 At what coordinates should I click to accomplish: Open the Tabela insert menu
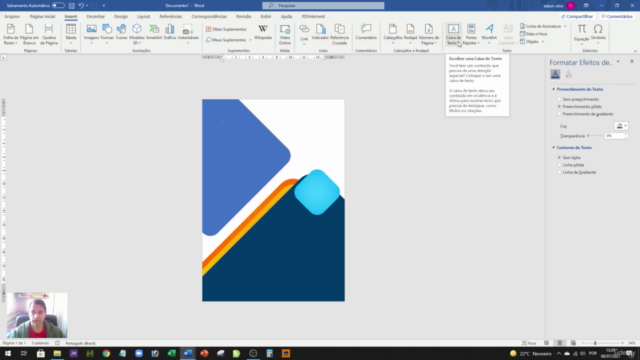click(71, 34)
